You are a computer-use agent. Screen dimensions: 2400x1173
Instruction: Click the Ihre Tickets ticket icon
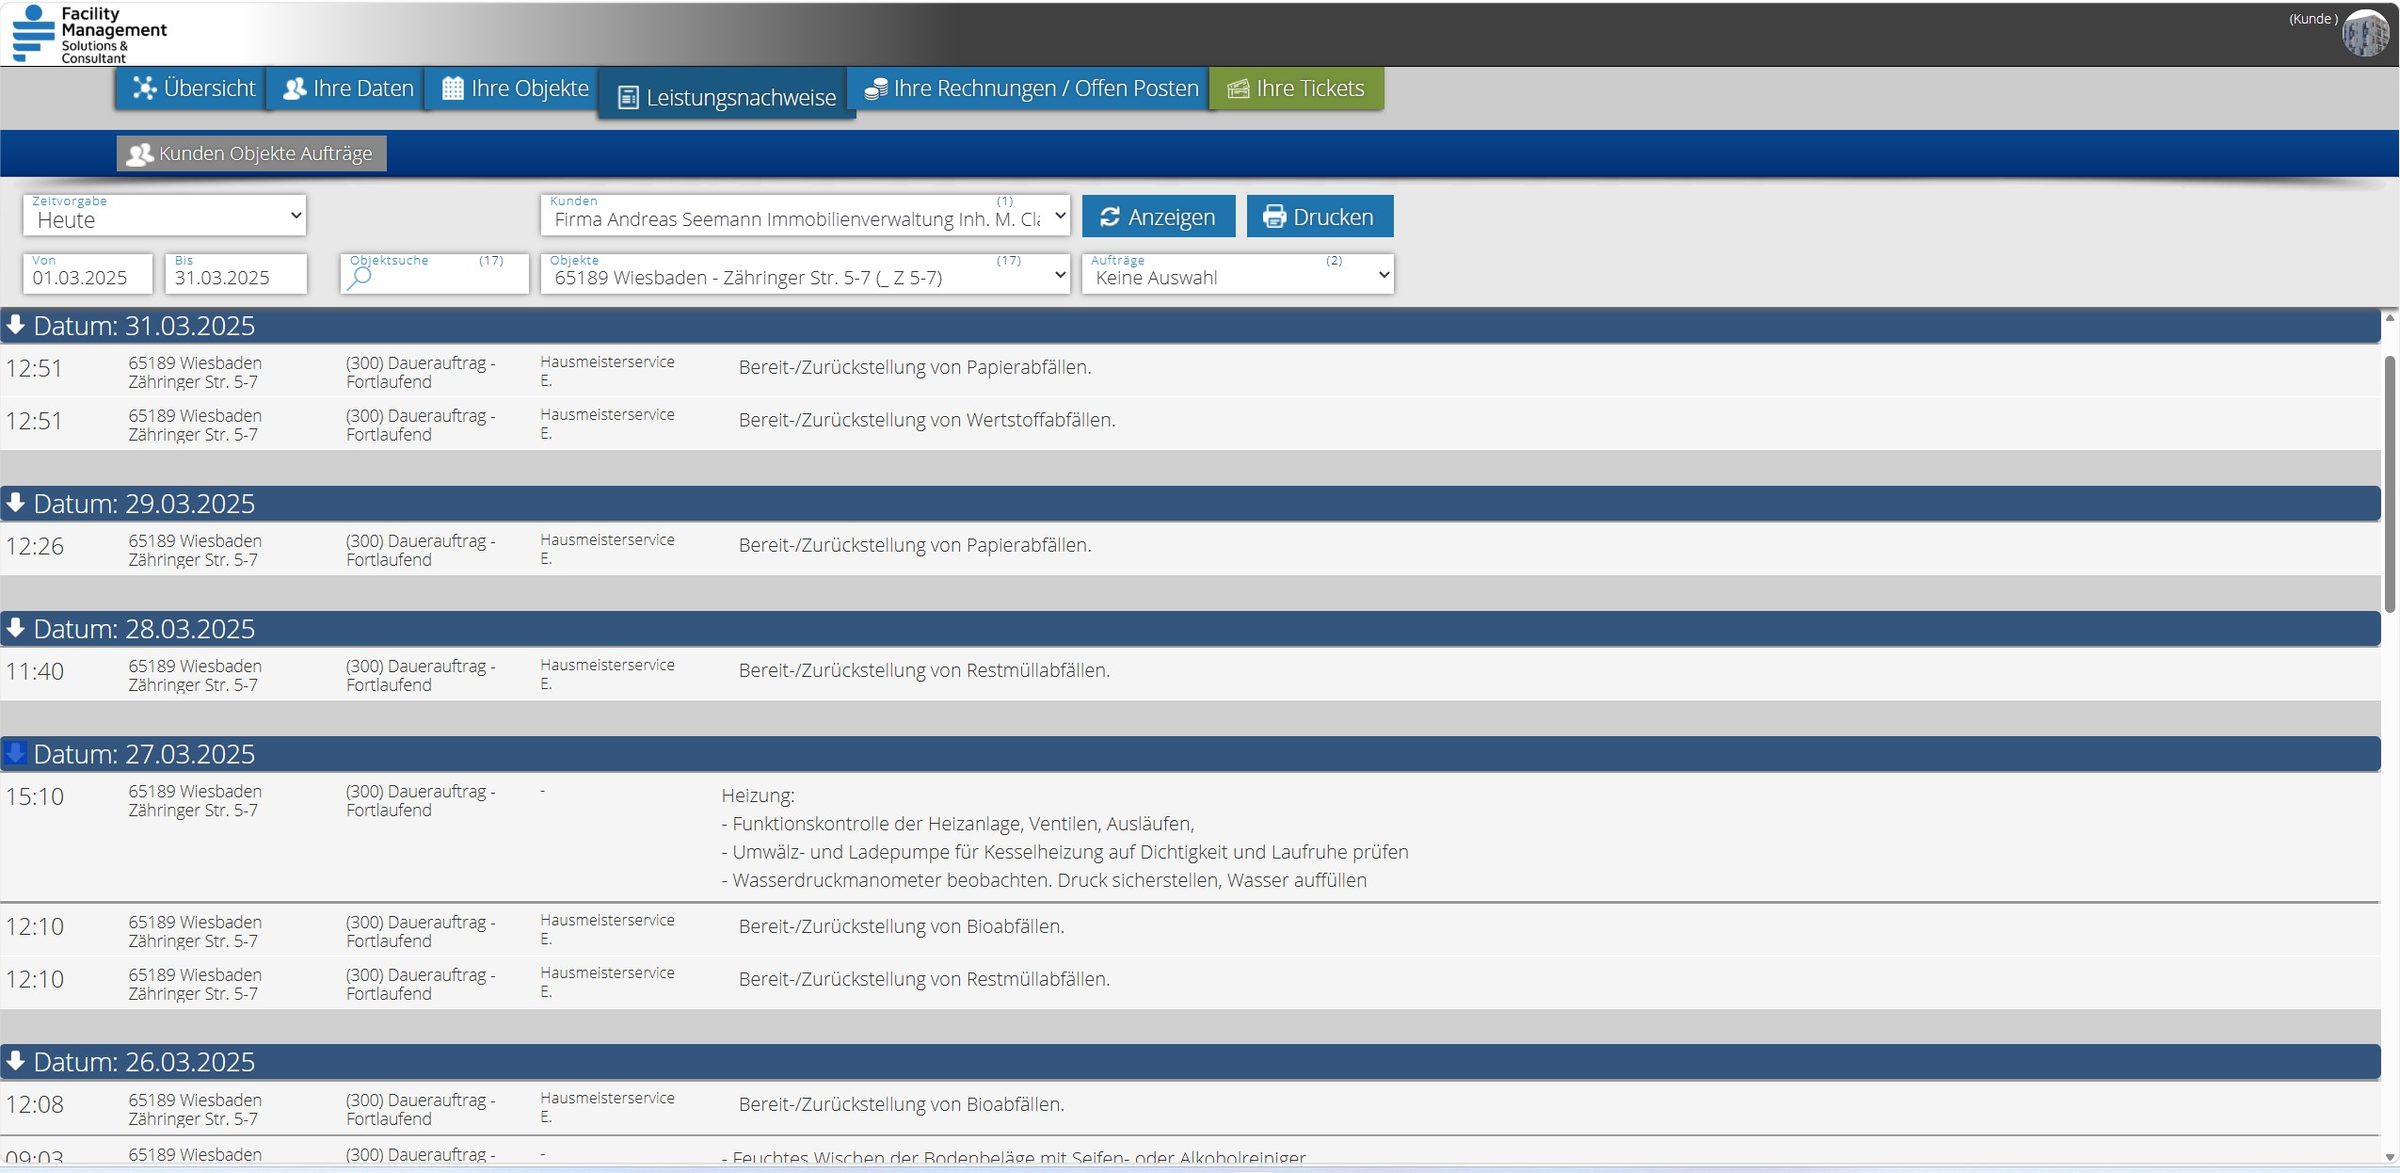pos(1238,89)
